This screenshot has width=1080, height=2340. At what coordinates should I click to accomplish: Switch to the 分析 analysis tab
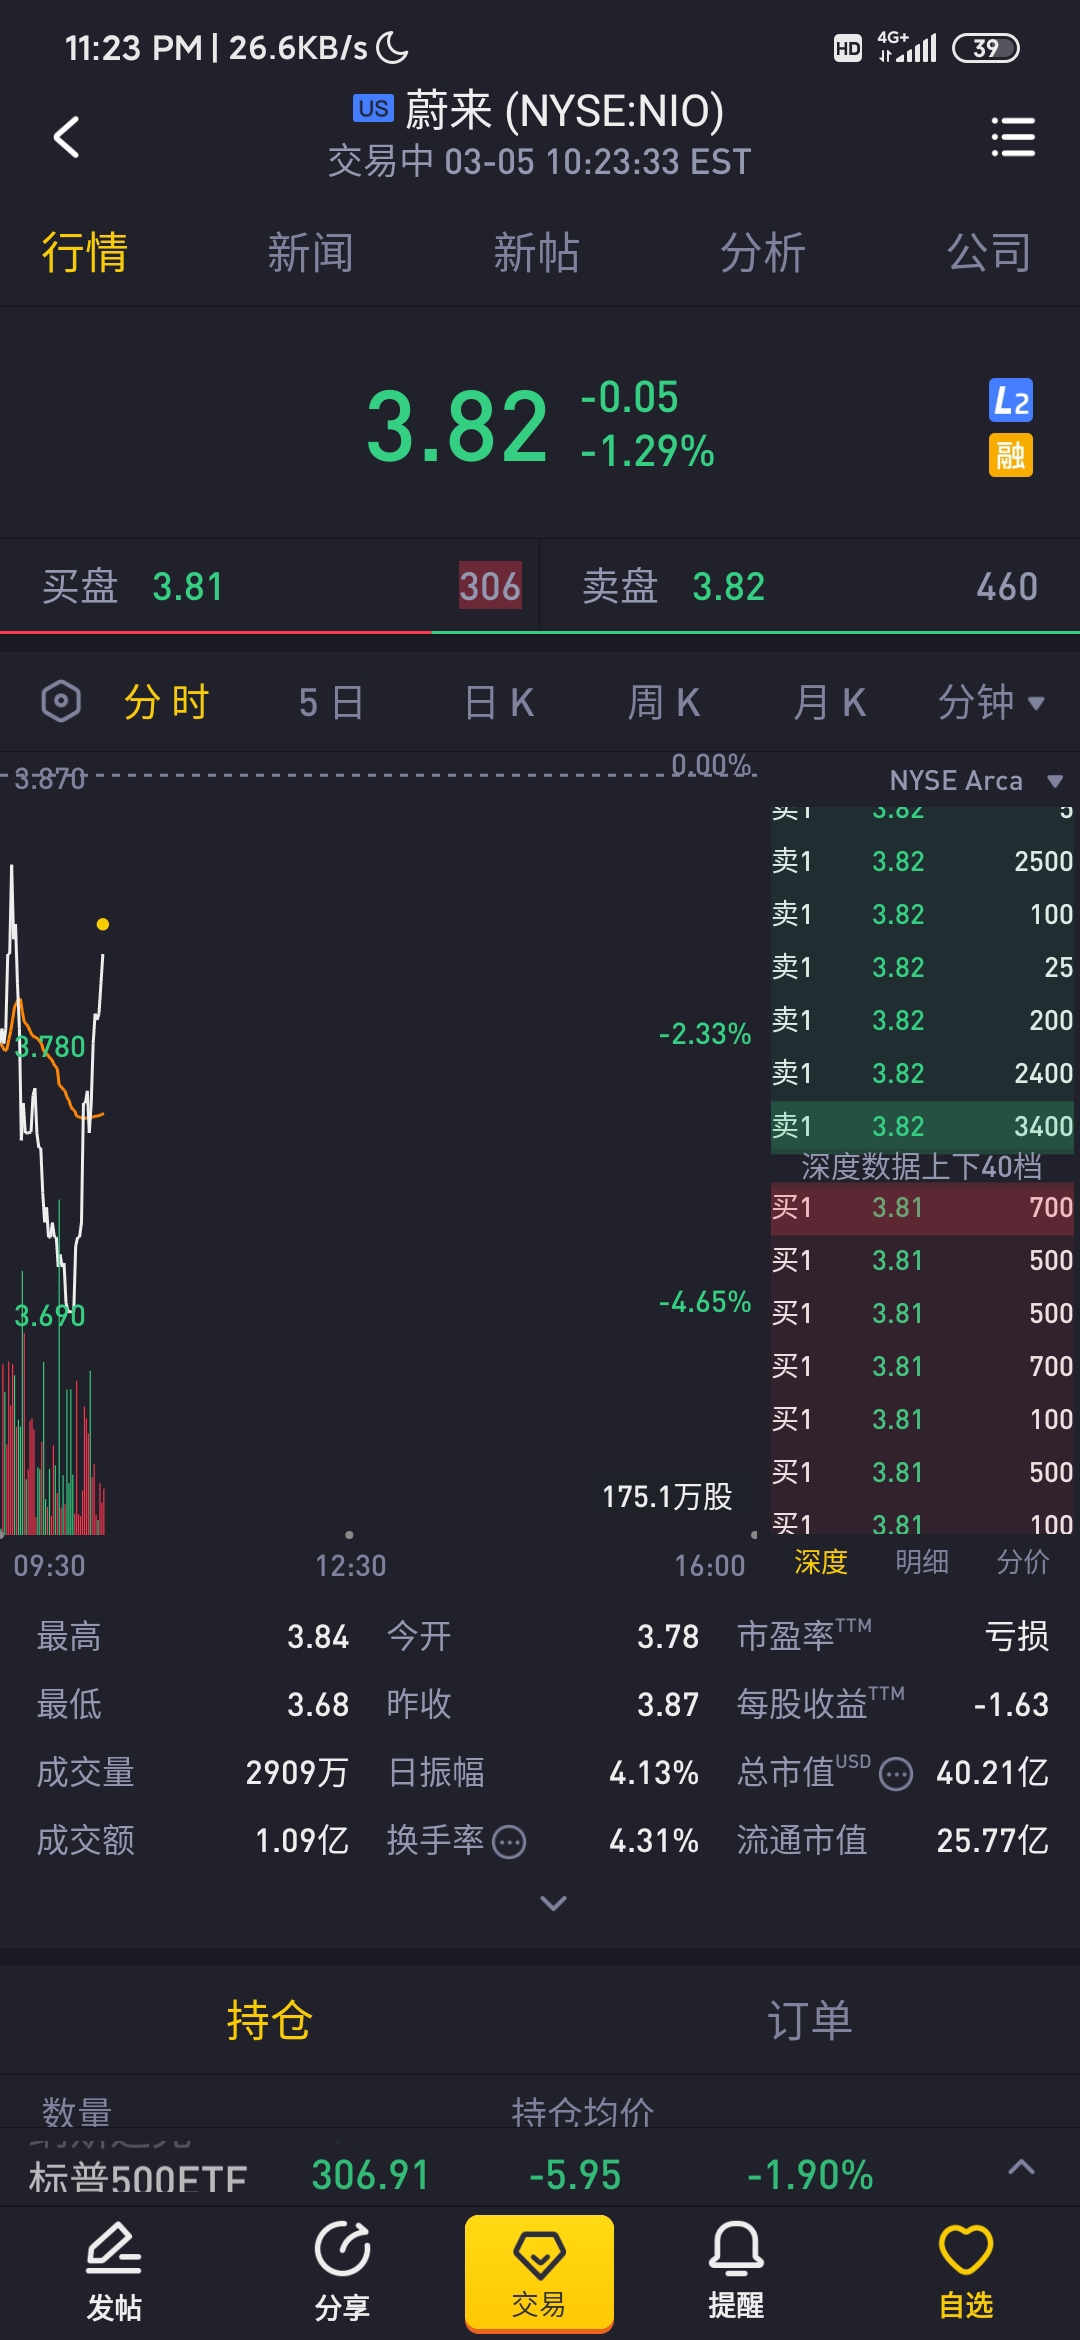(763, 253)
